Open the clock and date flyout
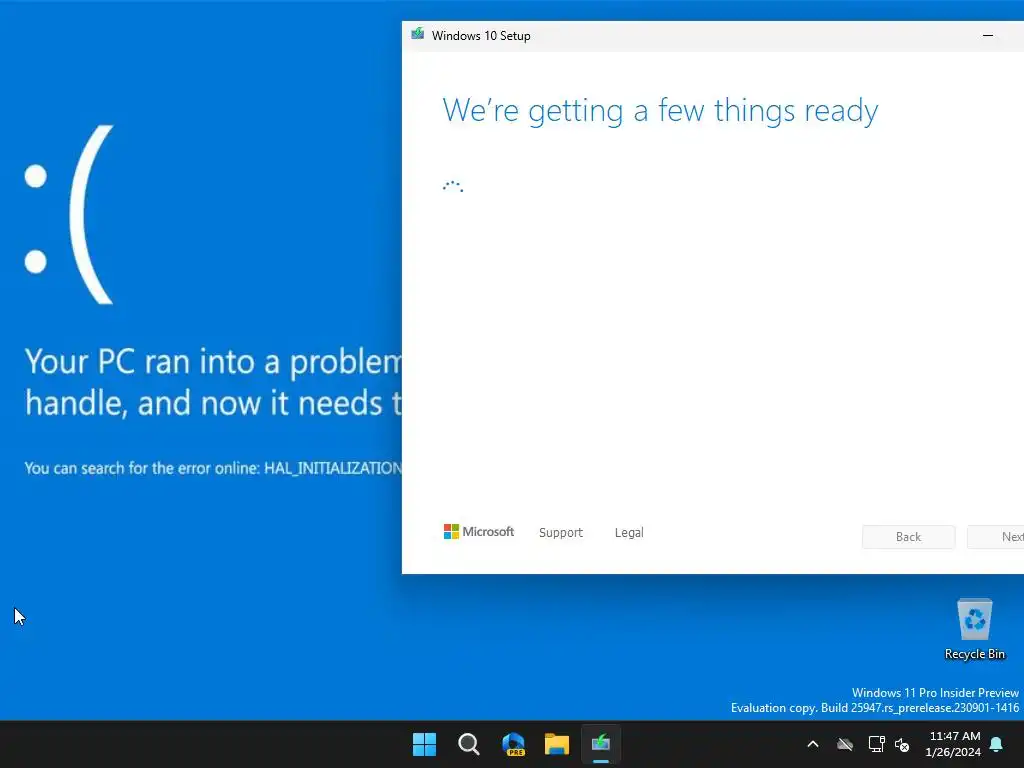 pos(953,744)
